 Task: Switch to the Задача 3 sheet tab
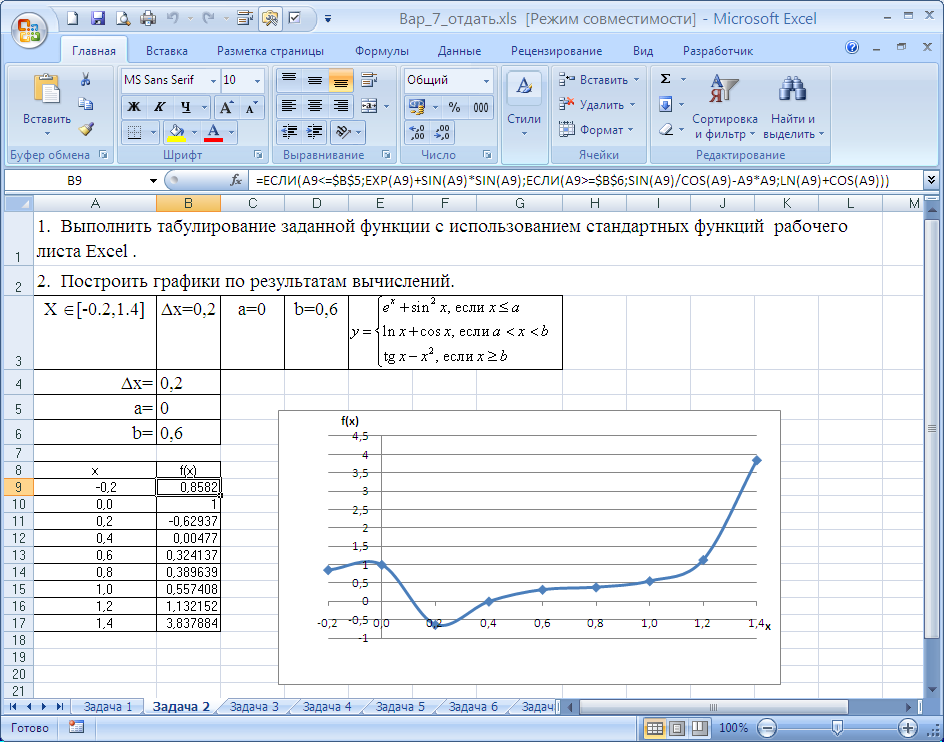tap(254, 707)
